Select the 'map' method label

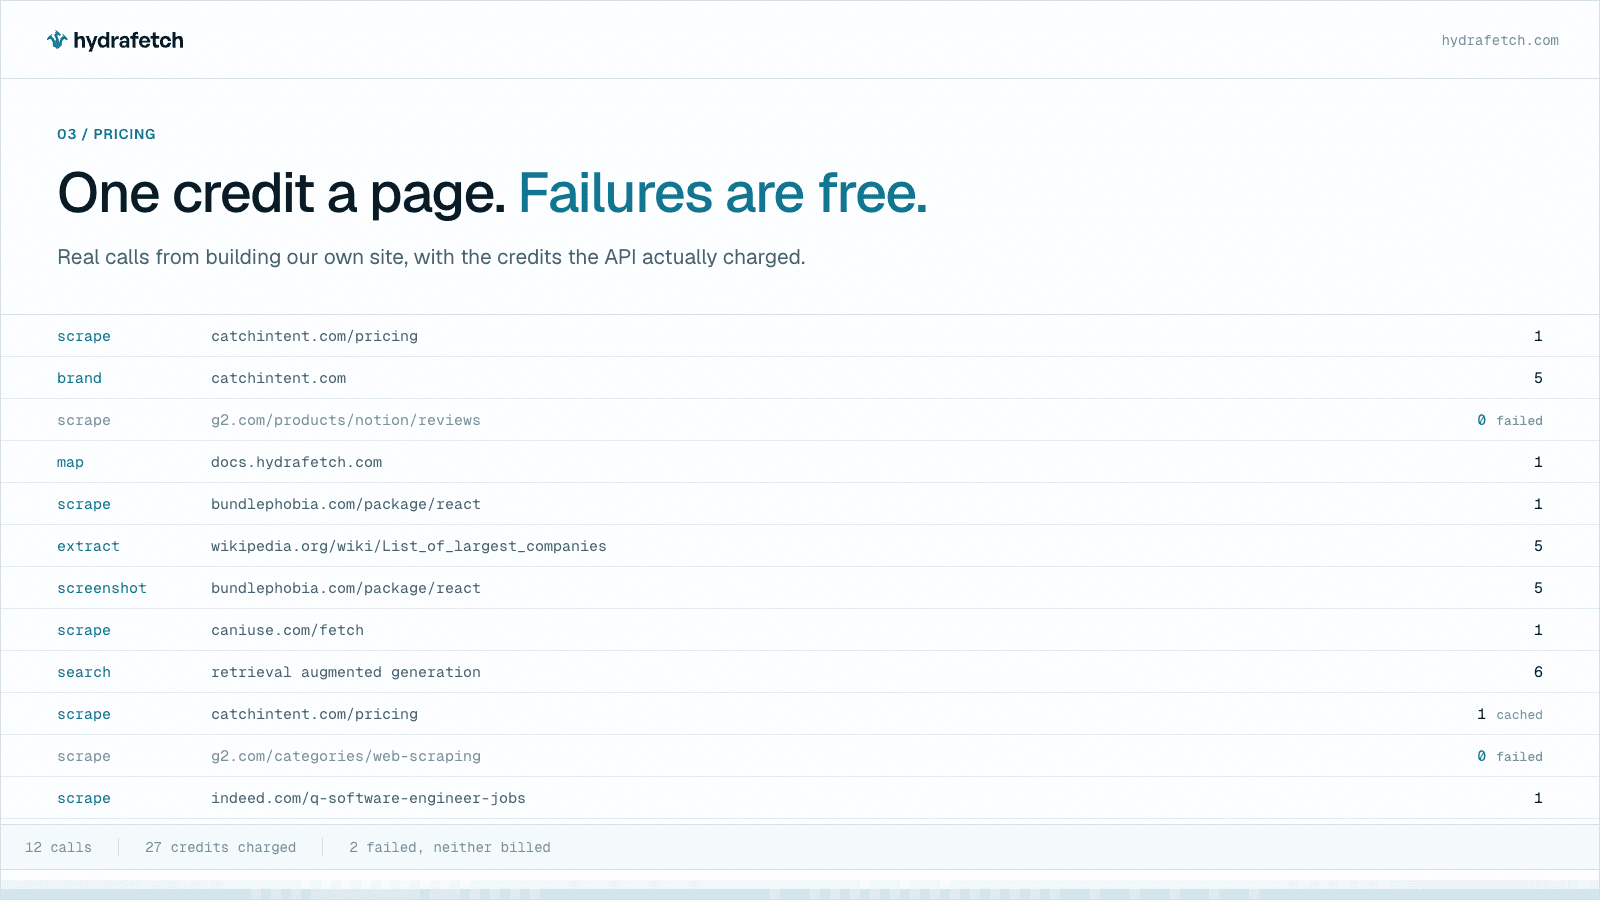[x=70, y=462]
